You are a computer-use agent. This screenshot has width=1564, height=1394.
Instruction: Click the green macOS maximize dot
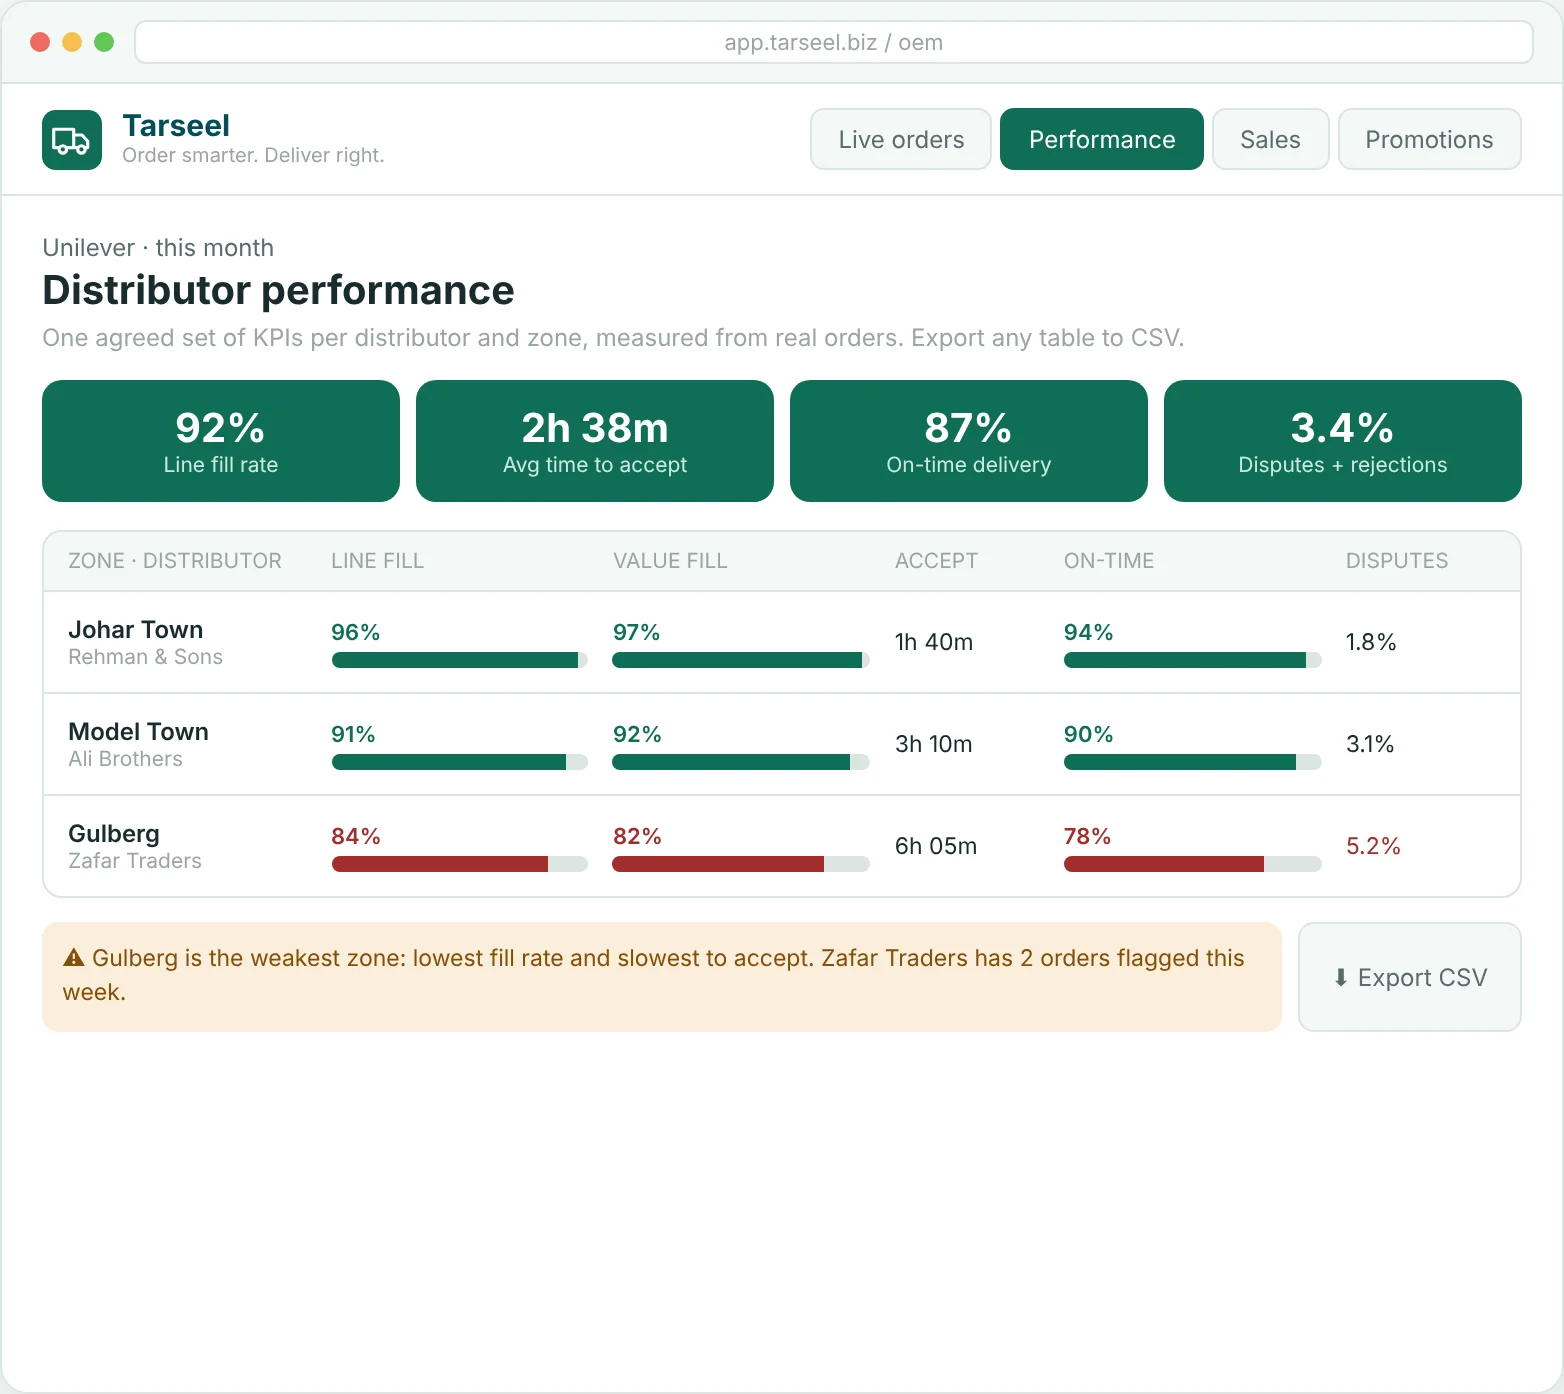104,42
